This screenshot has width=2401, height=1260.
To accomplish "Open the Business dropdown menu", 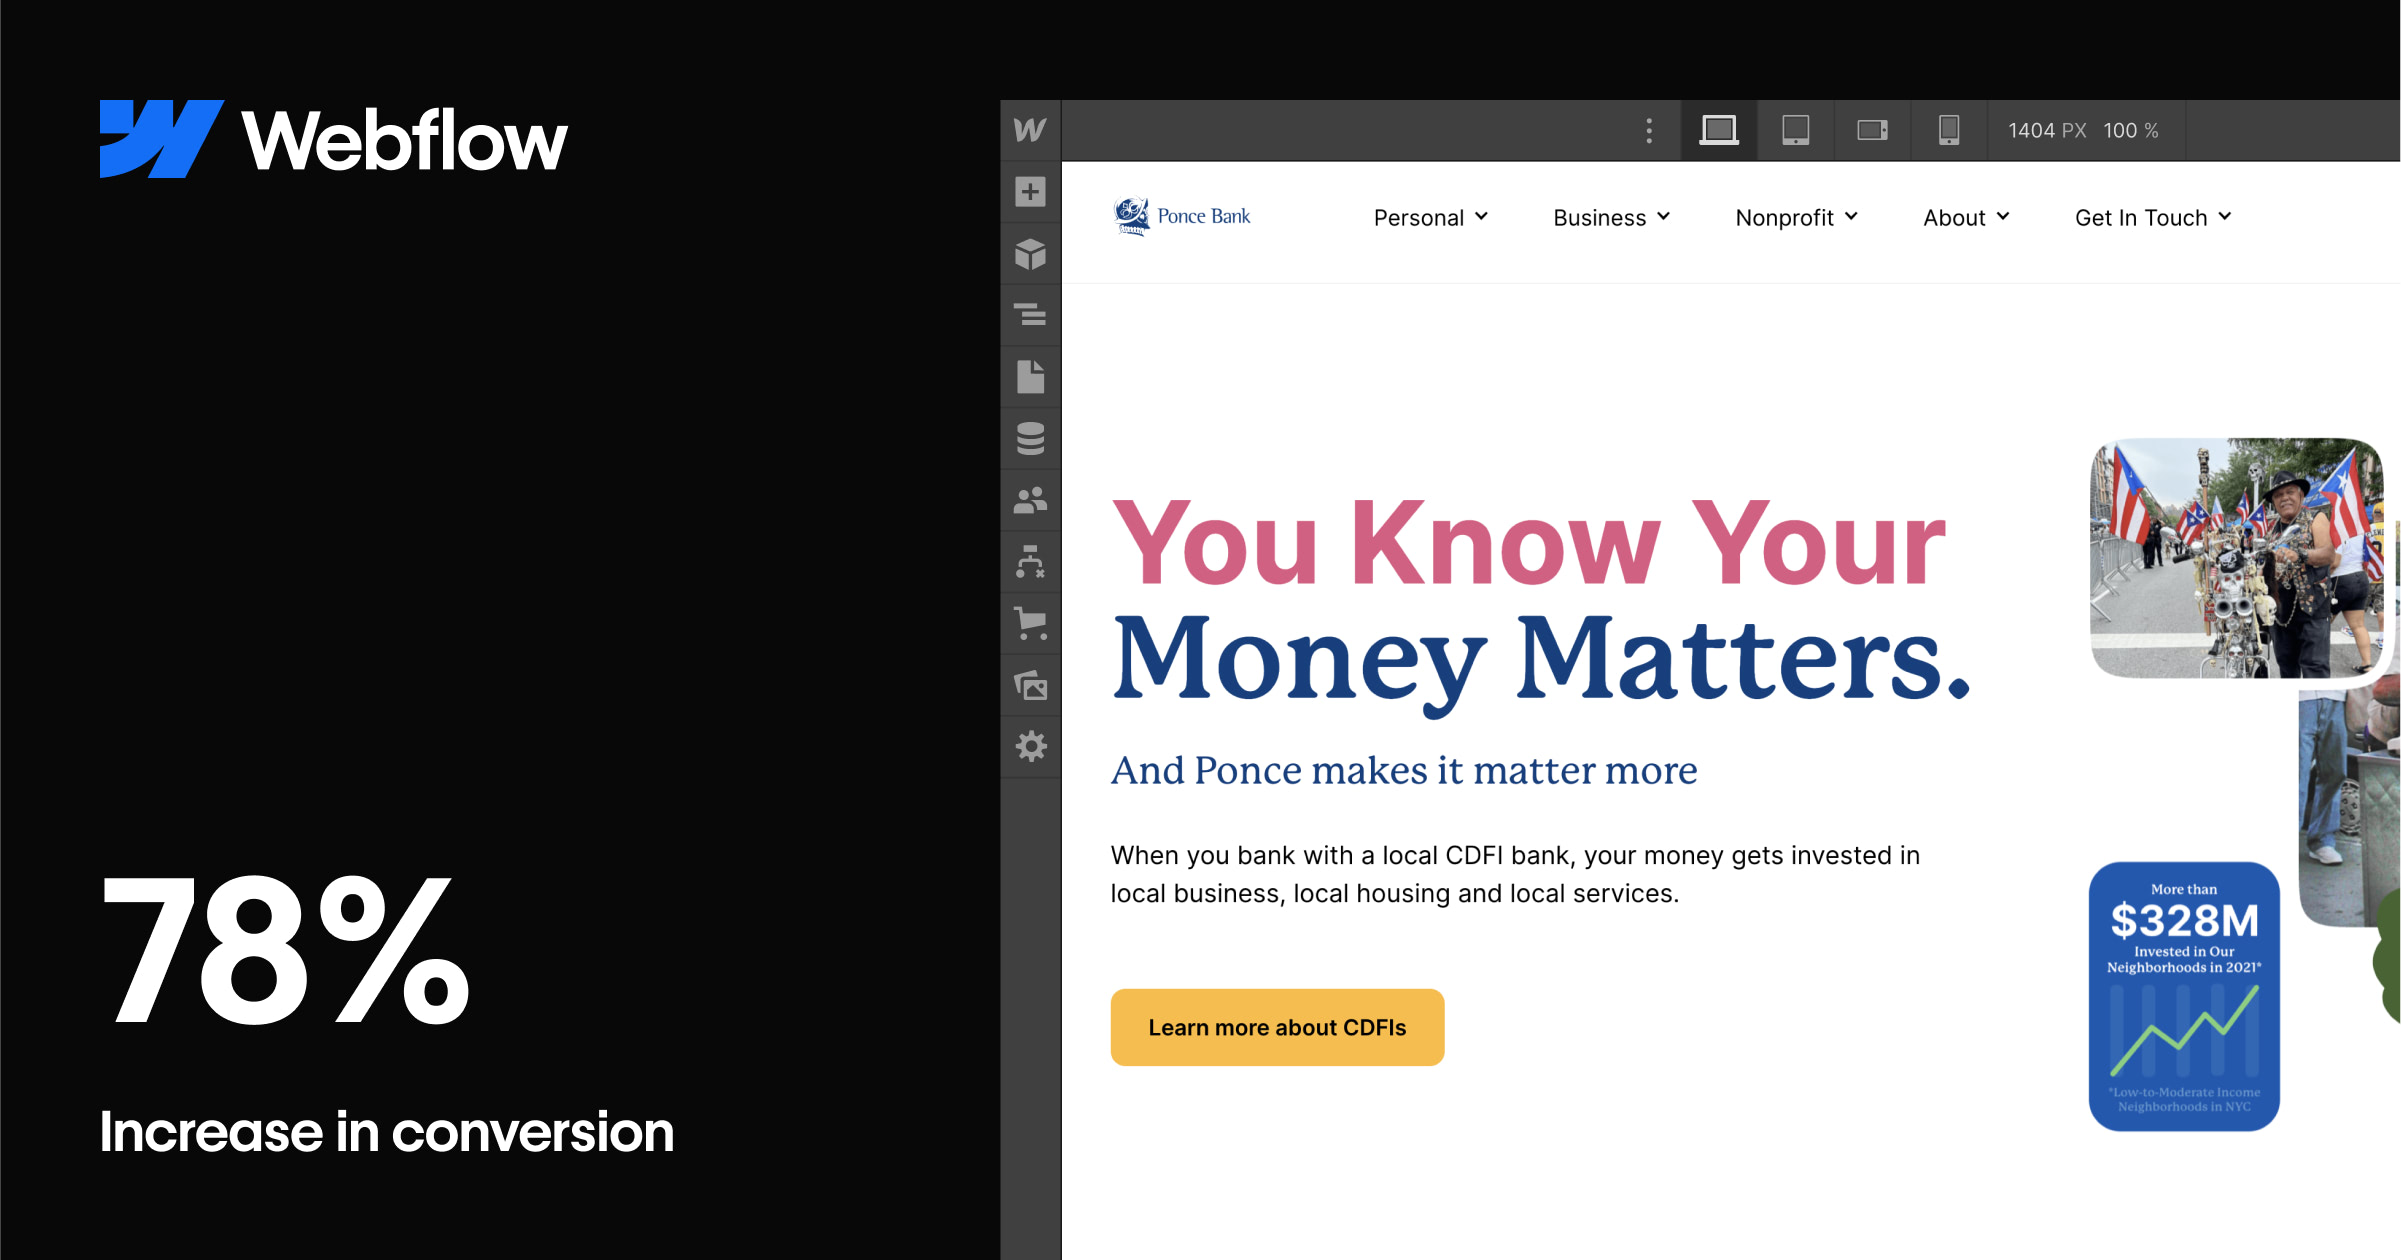I will pyautogui.click(x=1610, y=217).
